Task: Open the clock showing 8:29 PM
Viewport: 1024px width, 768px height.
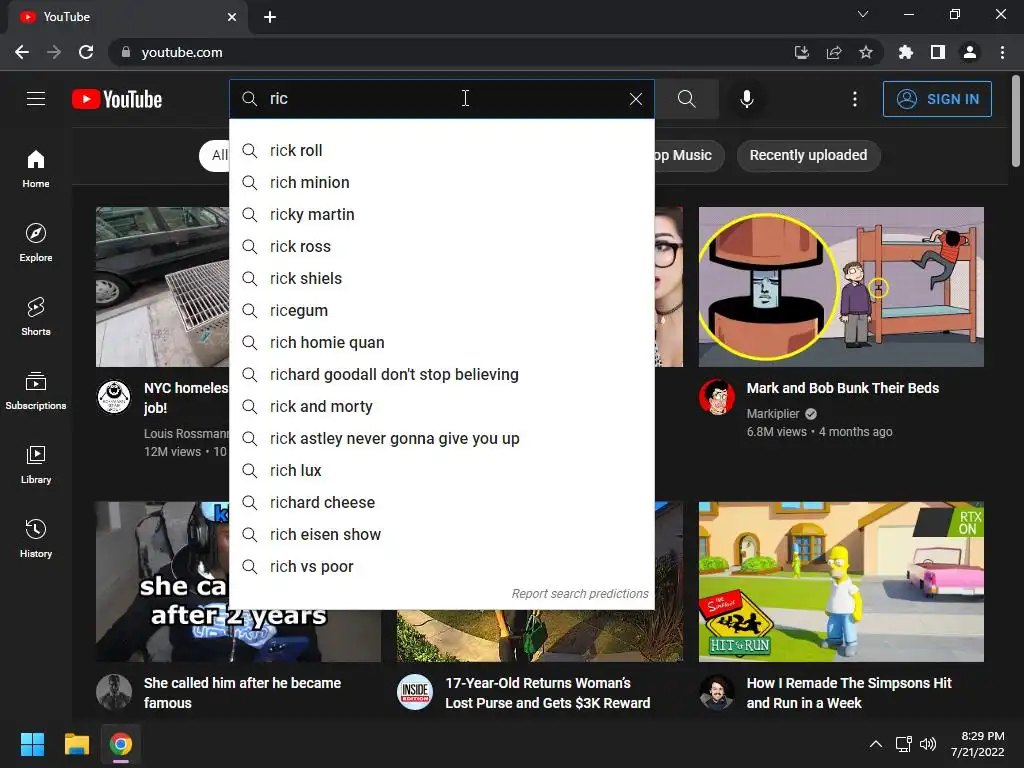Action: pyautogui.click(x=978, y=744)
